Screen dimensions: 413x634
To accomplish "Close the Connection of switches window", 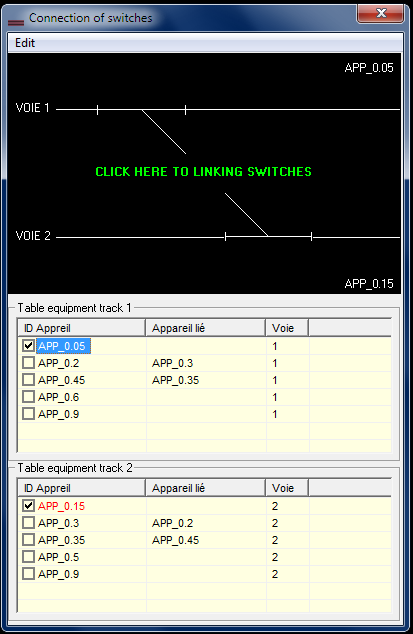I will click(381, 13).
